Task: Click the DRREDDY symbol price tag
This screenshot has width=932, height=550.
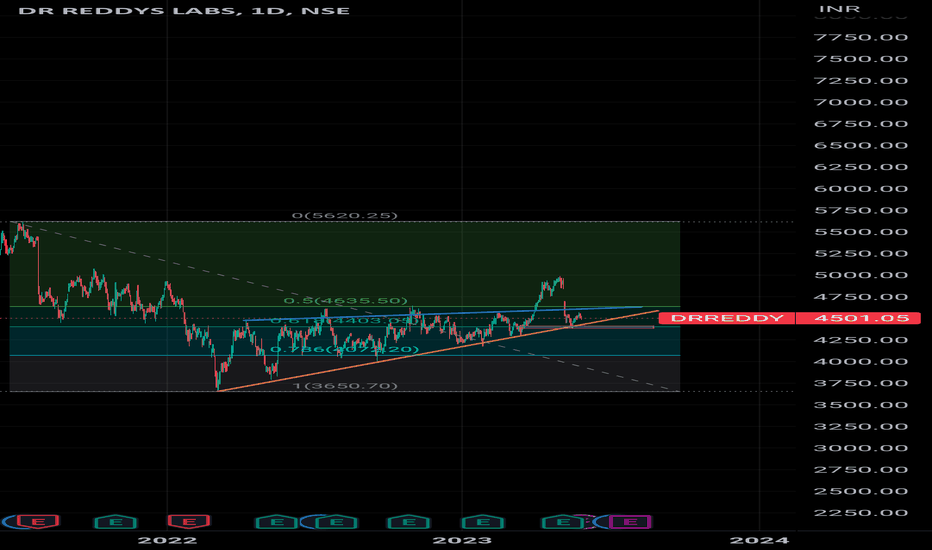Action: [x=726, y=318]
